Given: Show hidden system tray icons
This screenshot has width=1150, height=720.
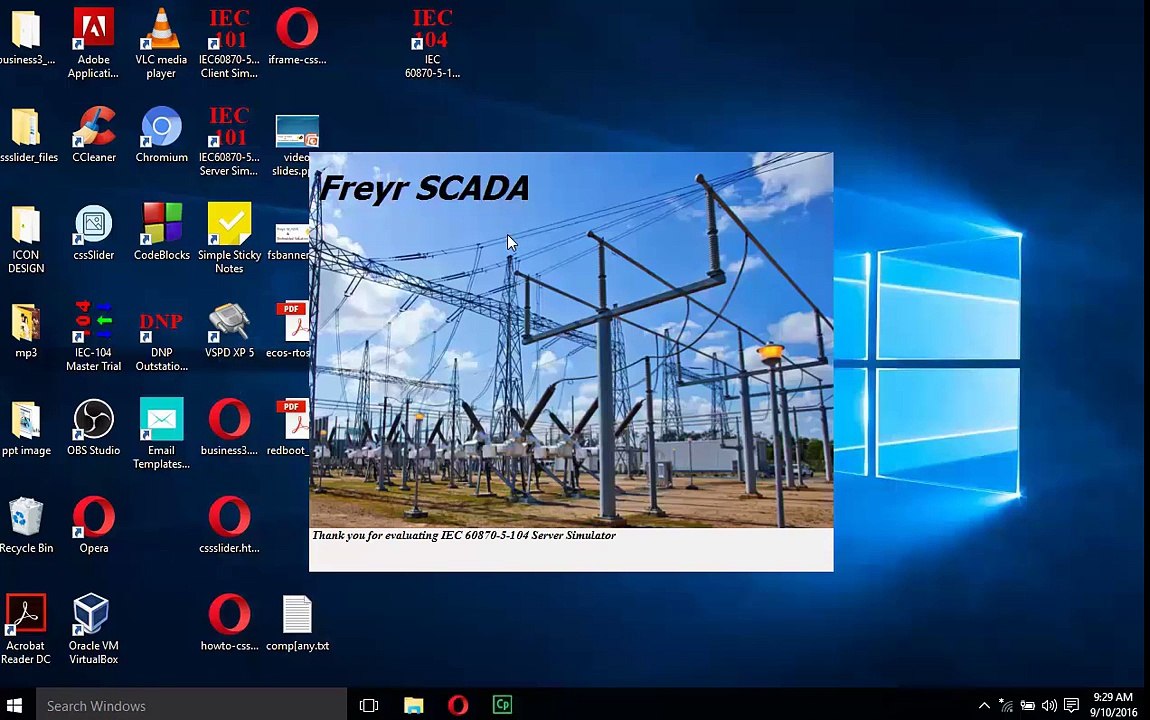Looking at the screenshot, I should (x=984, y=705).
